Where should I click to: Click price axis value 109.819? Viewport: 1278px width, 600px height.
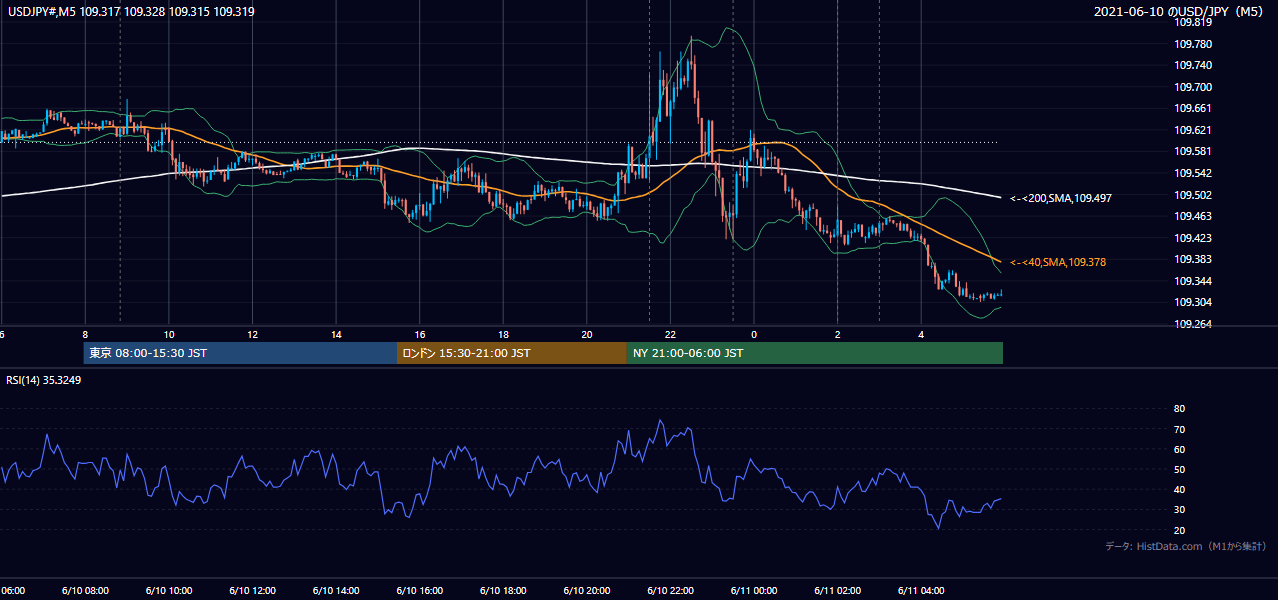tap(1193, 22)
